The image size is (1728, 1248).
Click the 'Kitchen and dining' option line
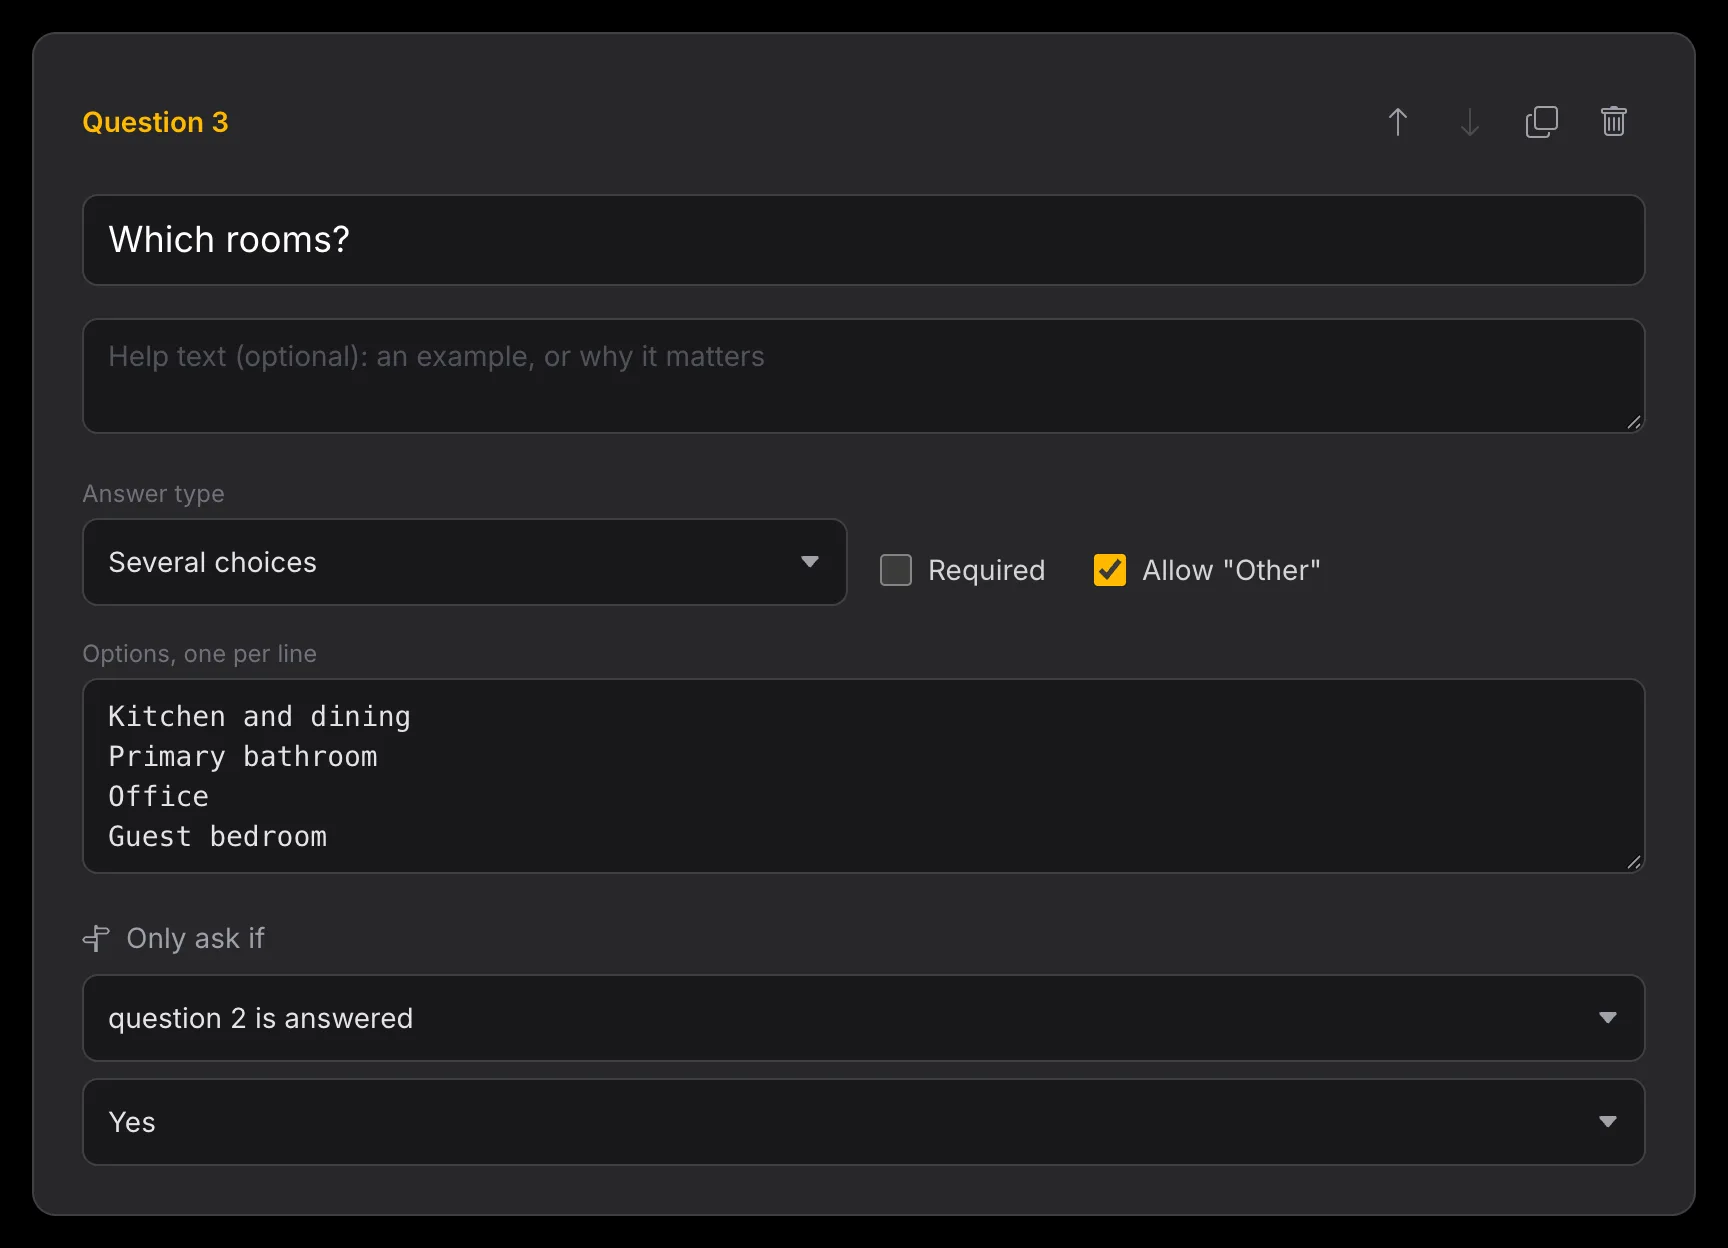[x=259, y=717]
